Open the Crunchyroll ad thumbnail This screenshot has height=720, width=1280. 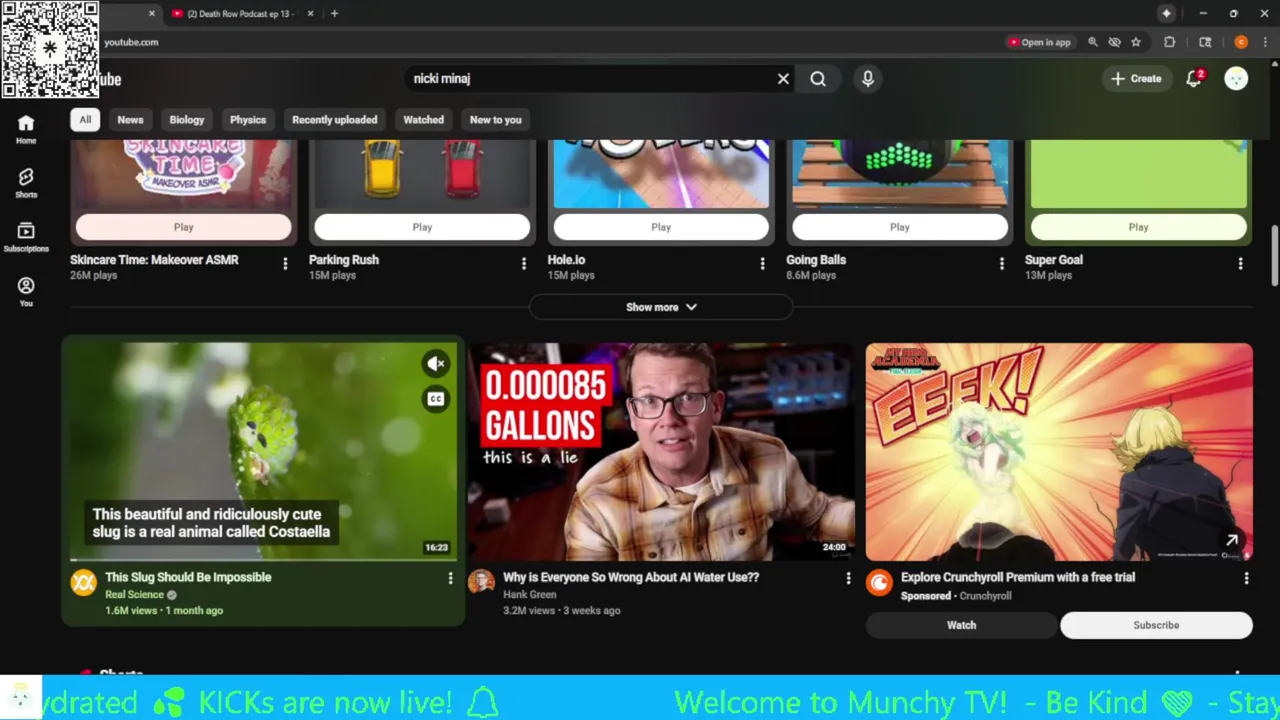[x=1059, y=452]
